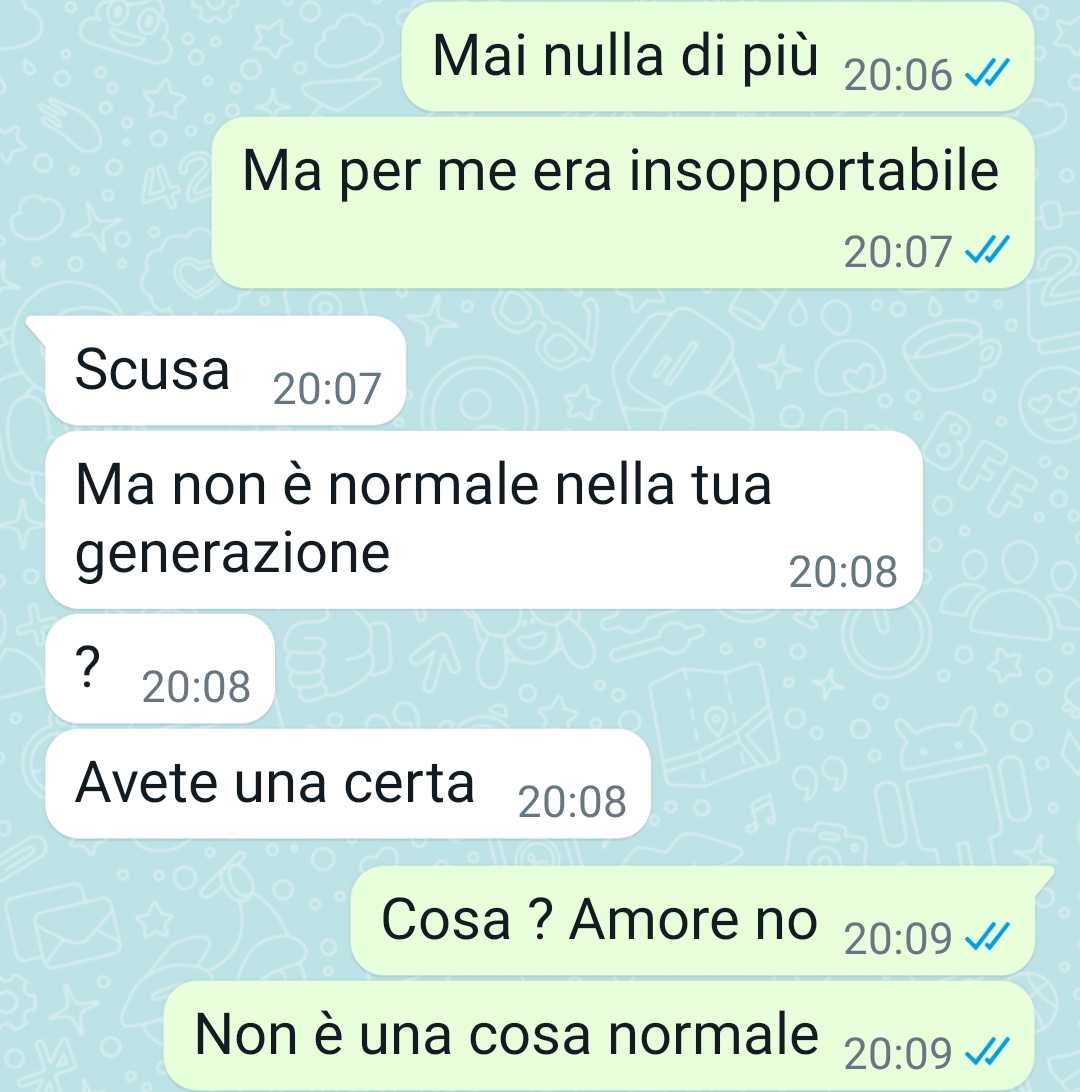Tap the word 'generazione' in received message
Image resolution: width=1080 pixels, height=1092 pixels.
[232, 555]
